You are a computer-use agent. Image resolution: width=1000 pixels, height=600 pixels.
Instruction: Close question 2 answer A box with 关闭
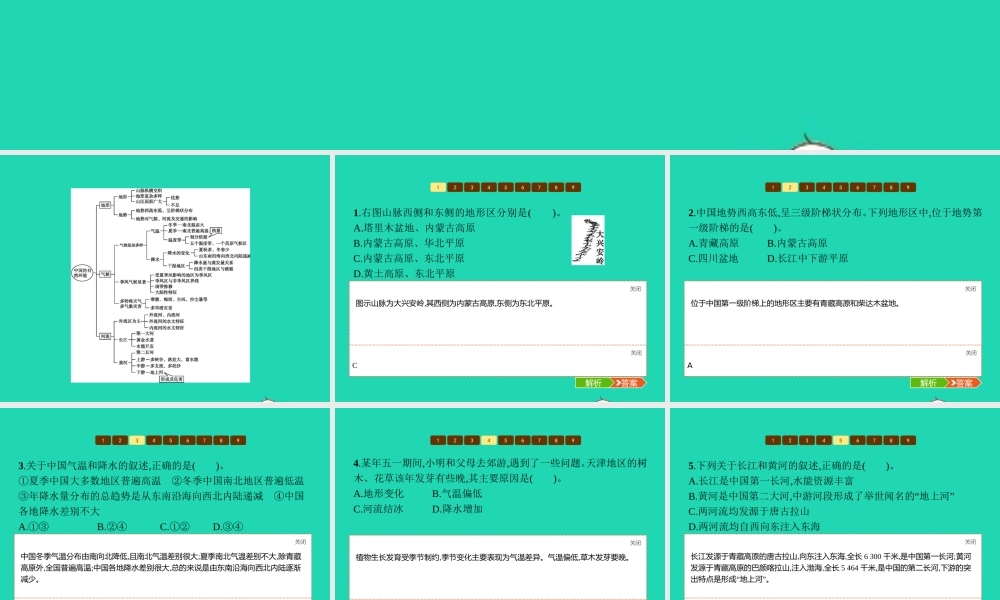[x=971, y=353]
